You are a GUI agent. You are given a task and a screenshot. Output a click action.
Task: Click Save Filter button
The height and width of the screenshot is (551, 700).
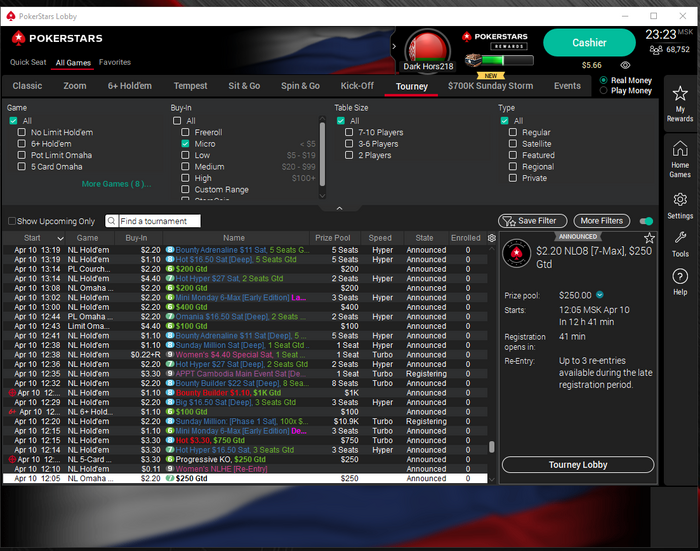[532, 221]
